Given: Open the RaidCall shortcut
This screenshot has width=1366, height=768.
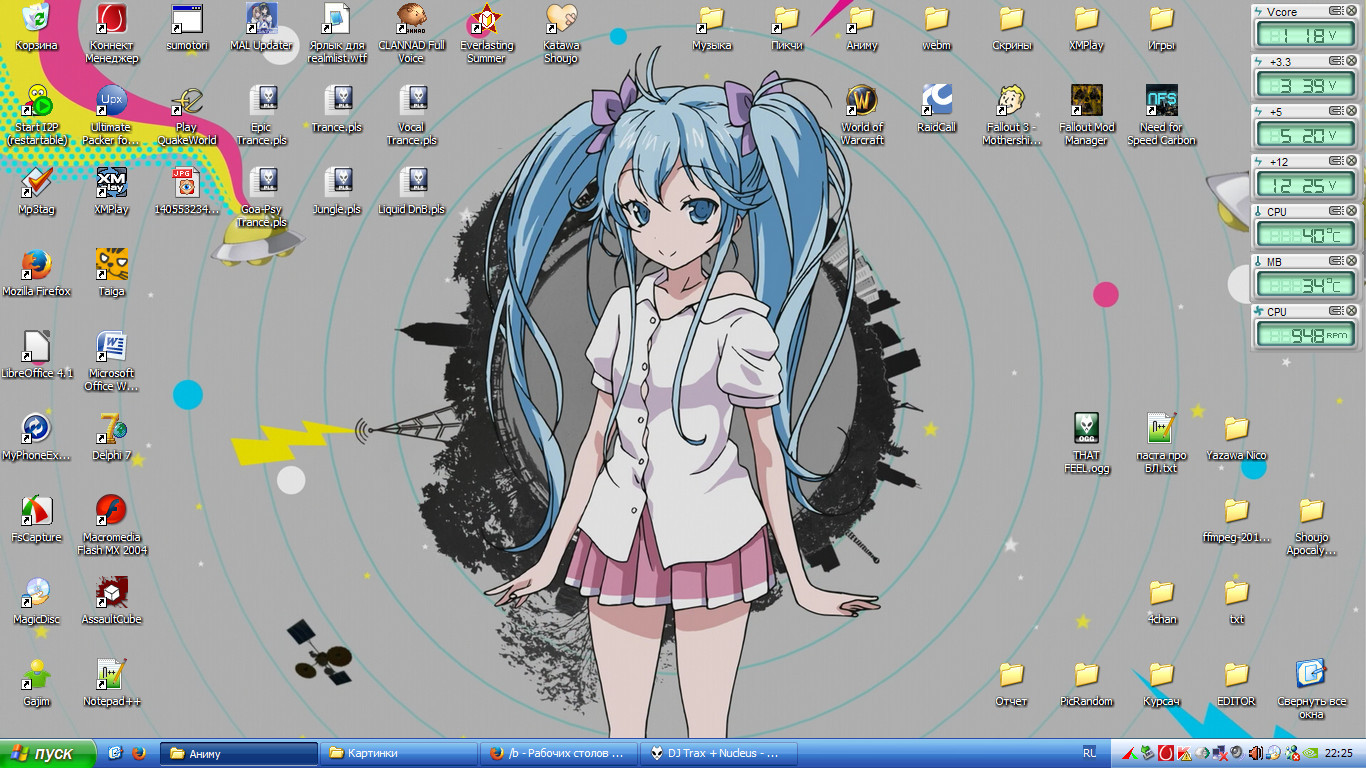Looking at the screenshot, I should [x=937, y=109].
